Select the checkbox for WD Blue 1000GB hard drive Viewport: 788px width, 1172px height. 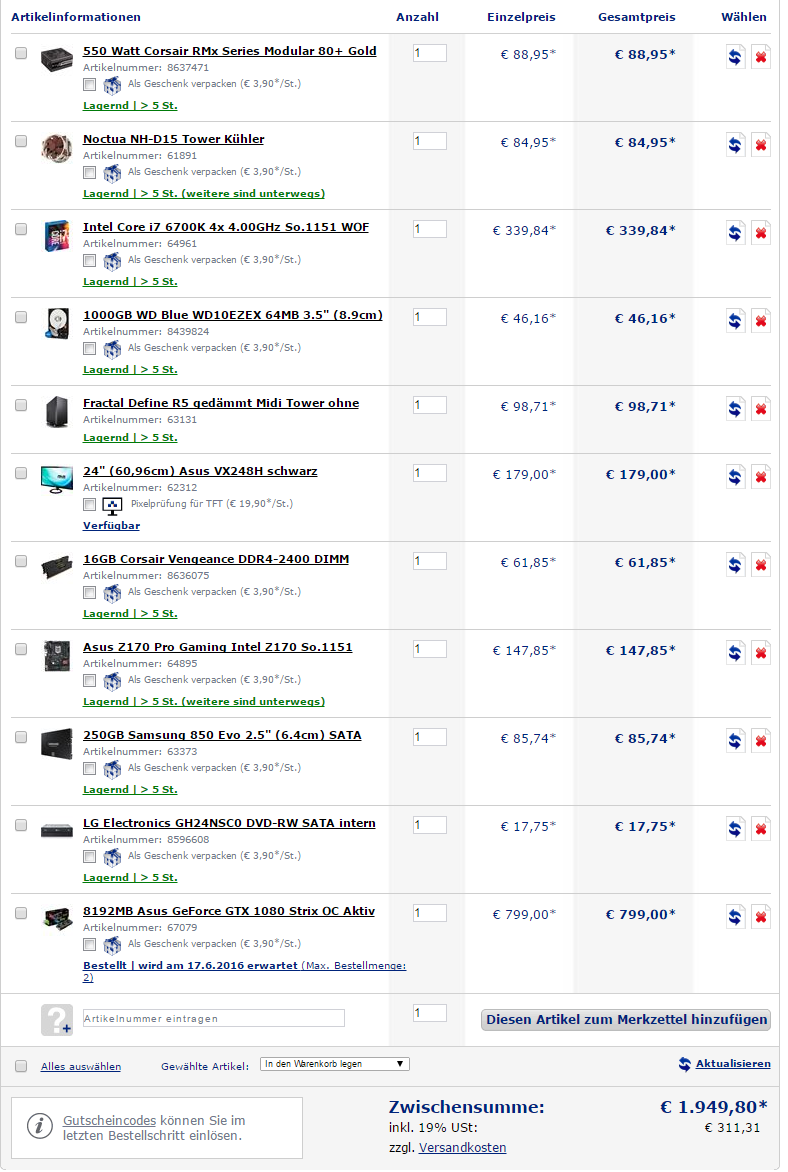pos(21,317)
